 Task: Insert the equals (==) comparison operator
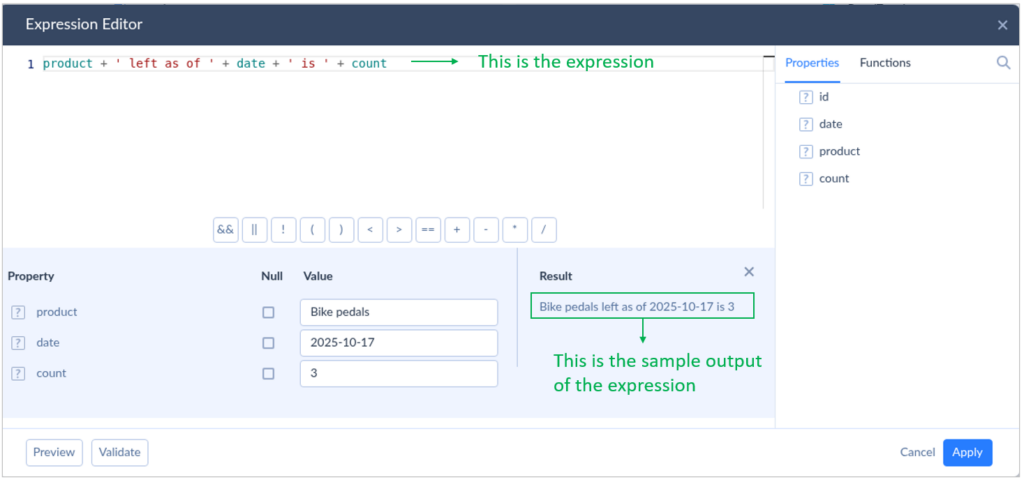click(x=428, y=230)
